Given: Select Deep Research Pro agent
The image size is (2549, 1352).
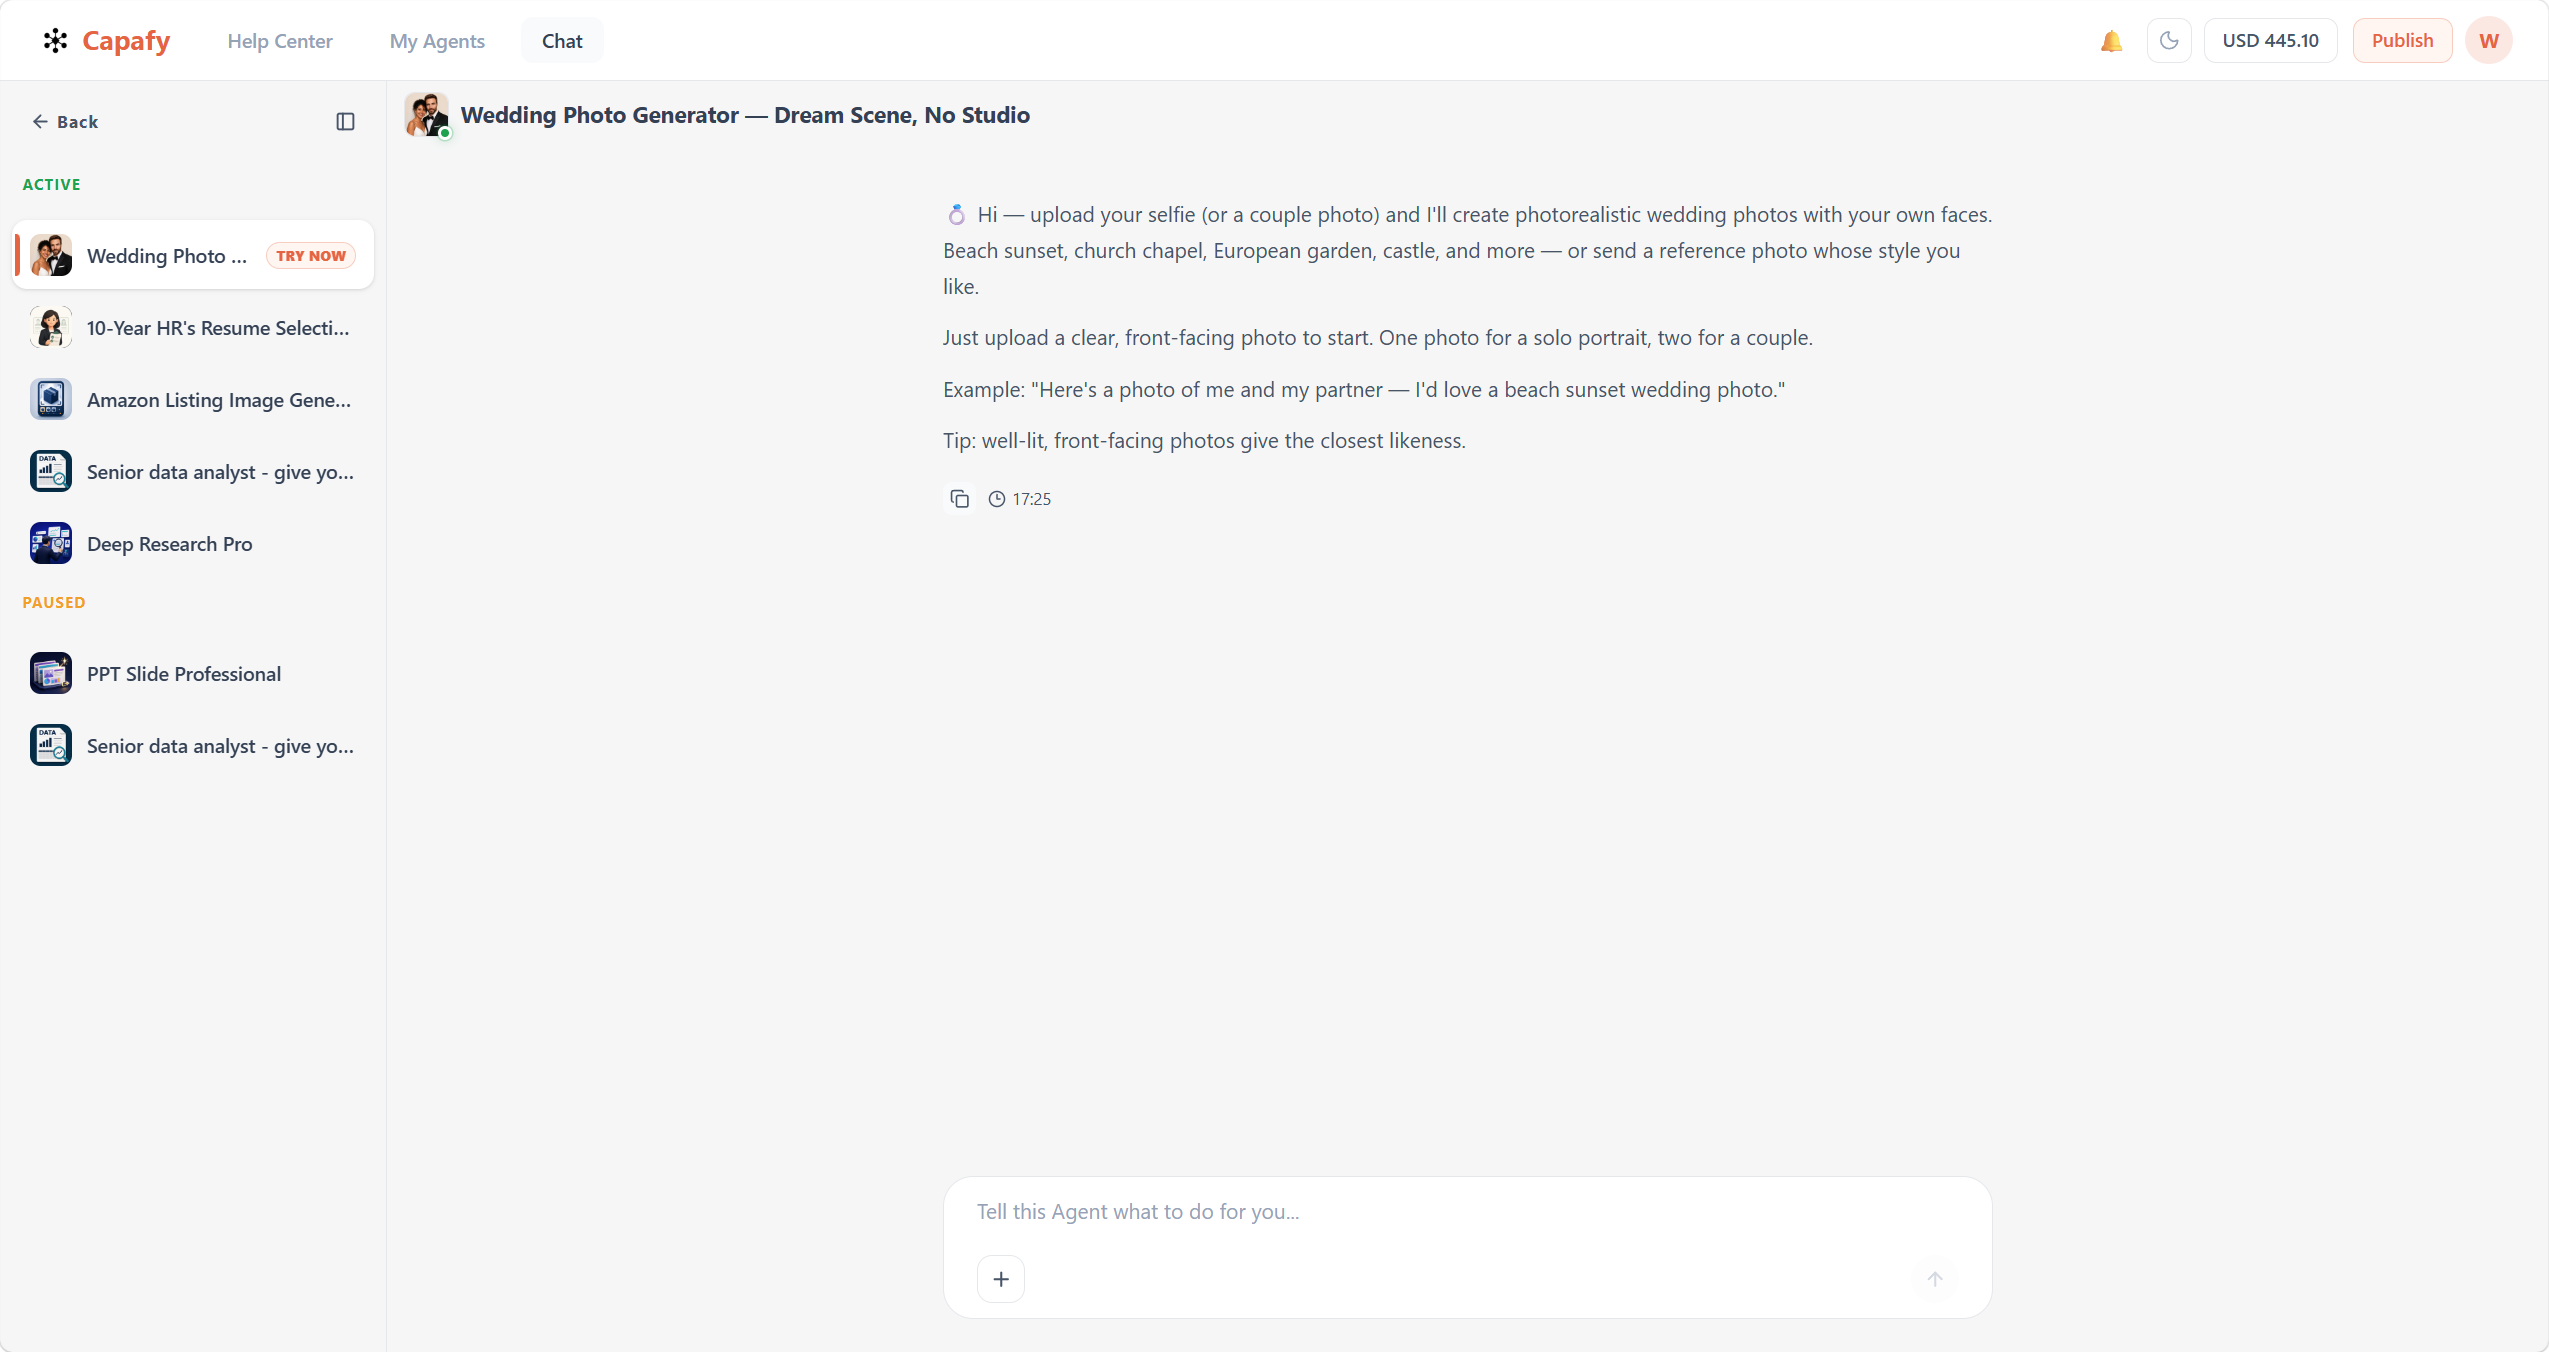Looking at the screenshot, I should click(x=193, y=544).
